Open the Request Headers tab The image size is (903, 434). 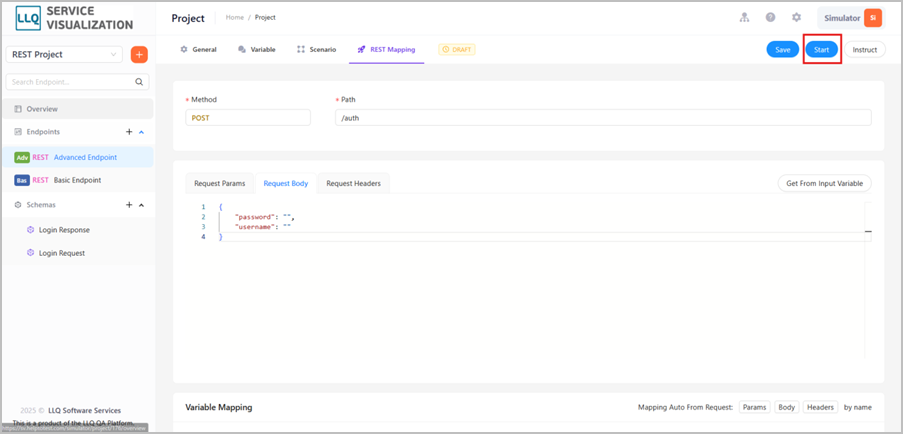point(354,184)
